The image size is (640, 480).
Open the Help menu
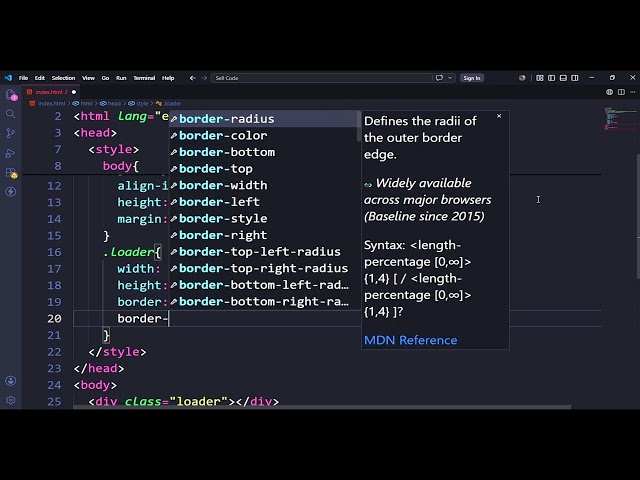click(168, 78)
